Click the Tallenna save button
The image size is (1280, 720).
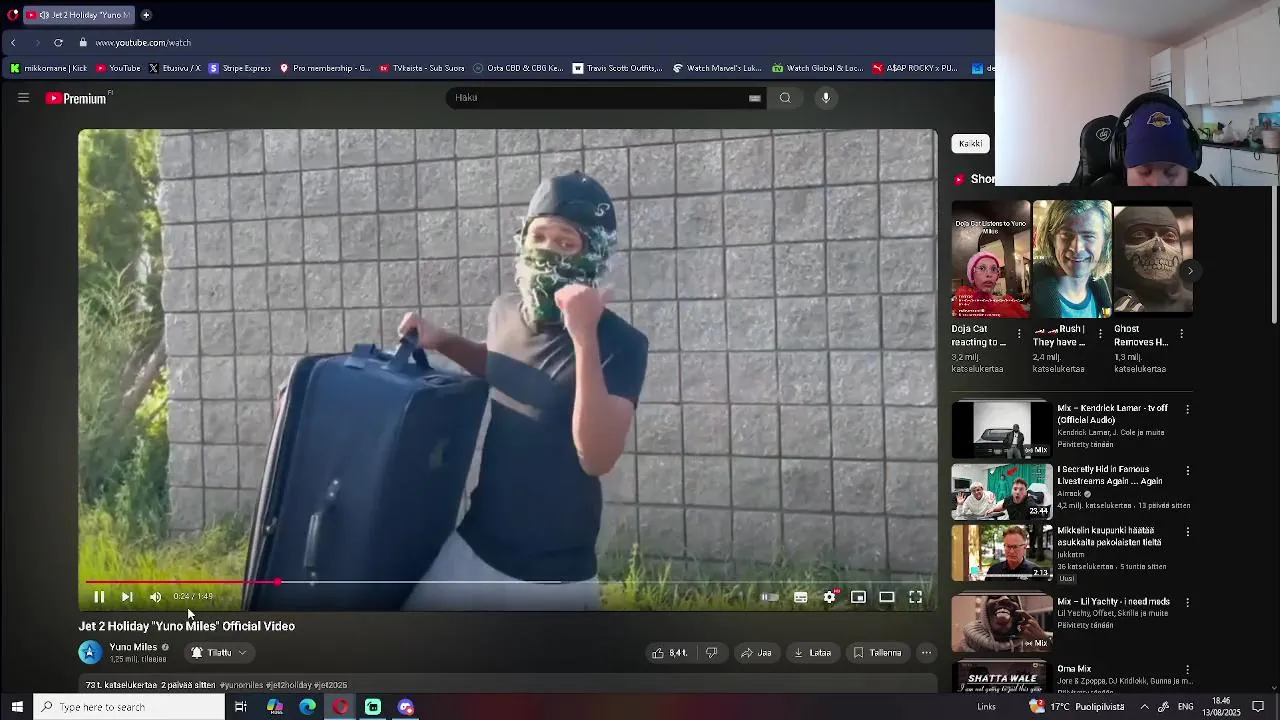click(x=877, y=653)
